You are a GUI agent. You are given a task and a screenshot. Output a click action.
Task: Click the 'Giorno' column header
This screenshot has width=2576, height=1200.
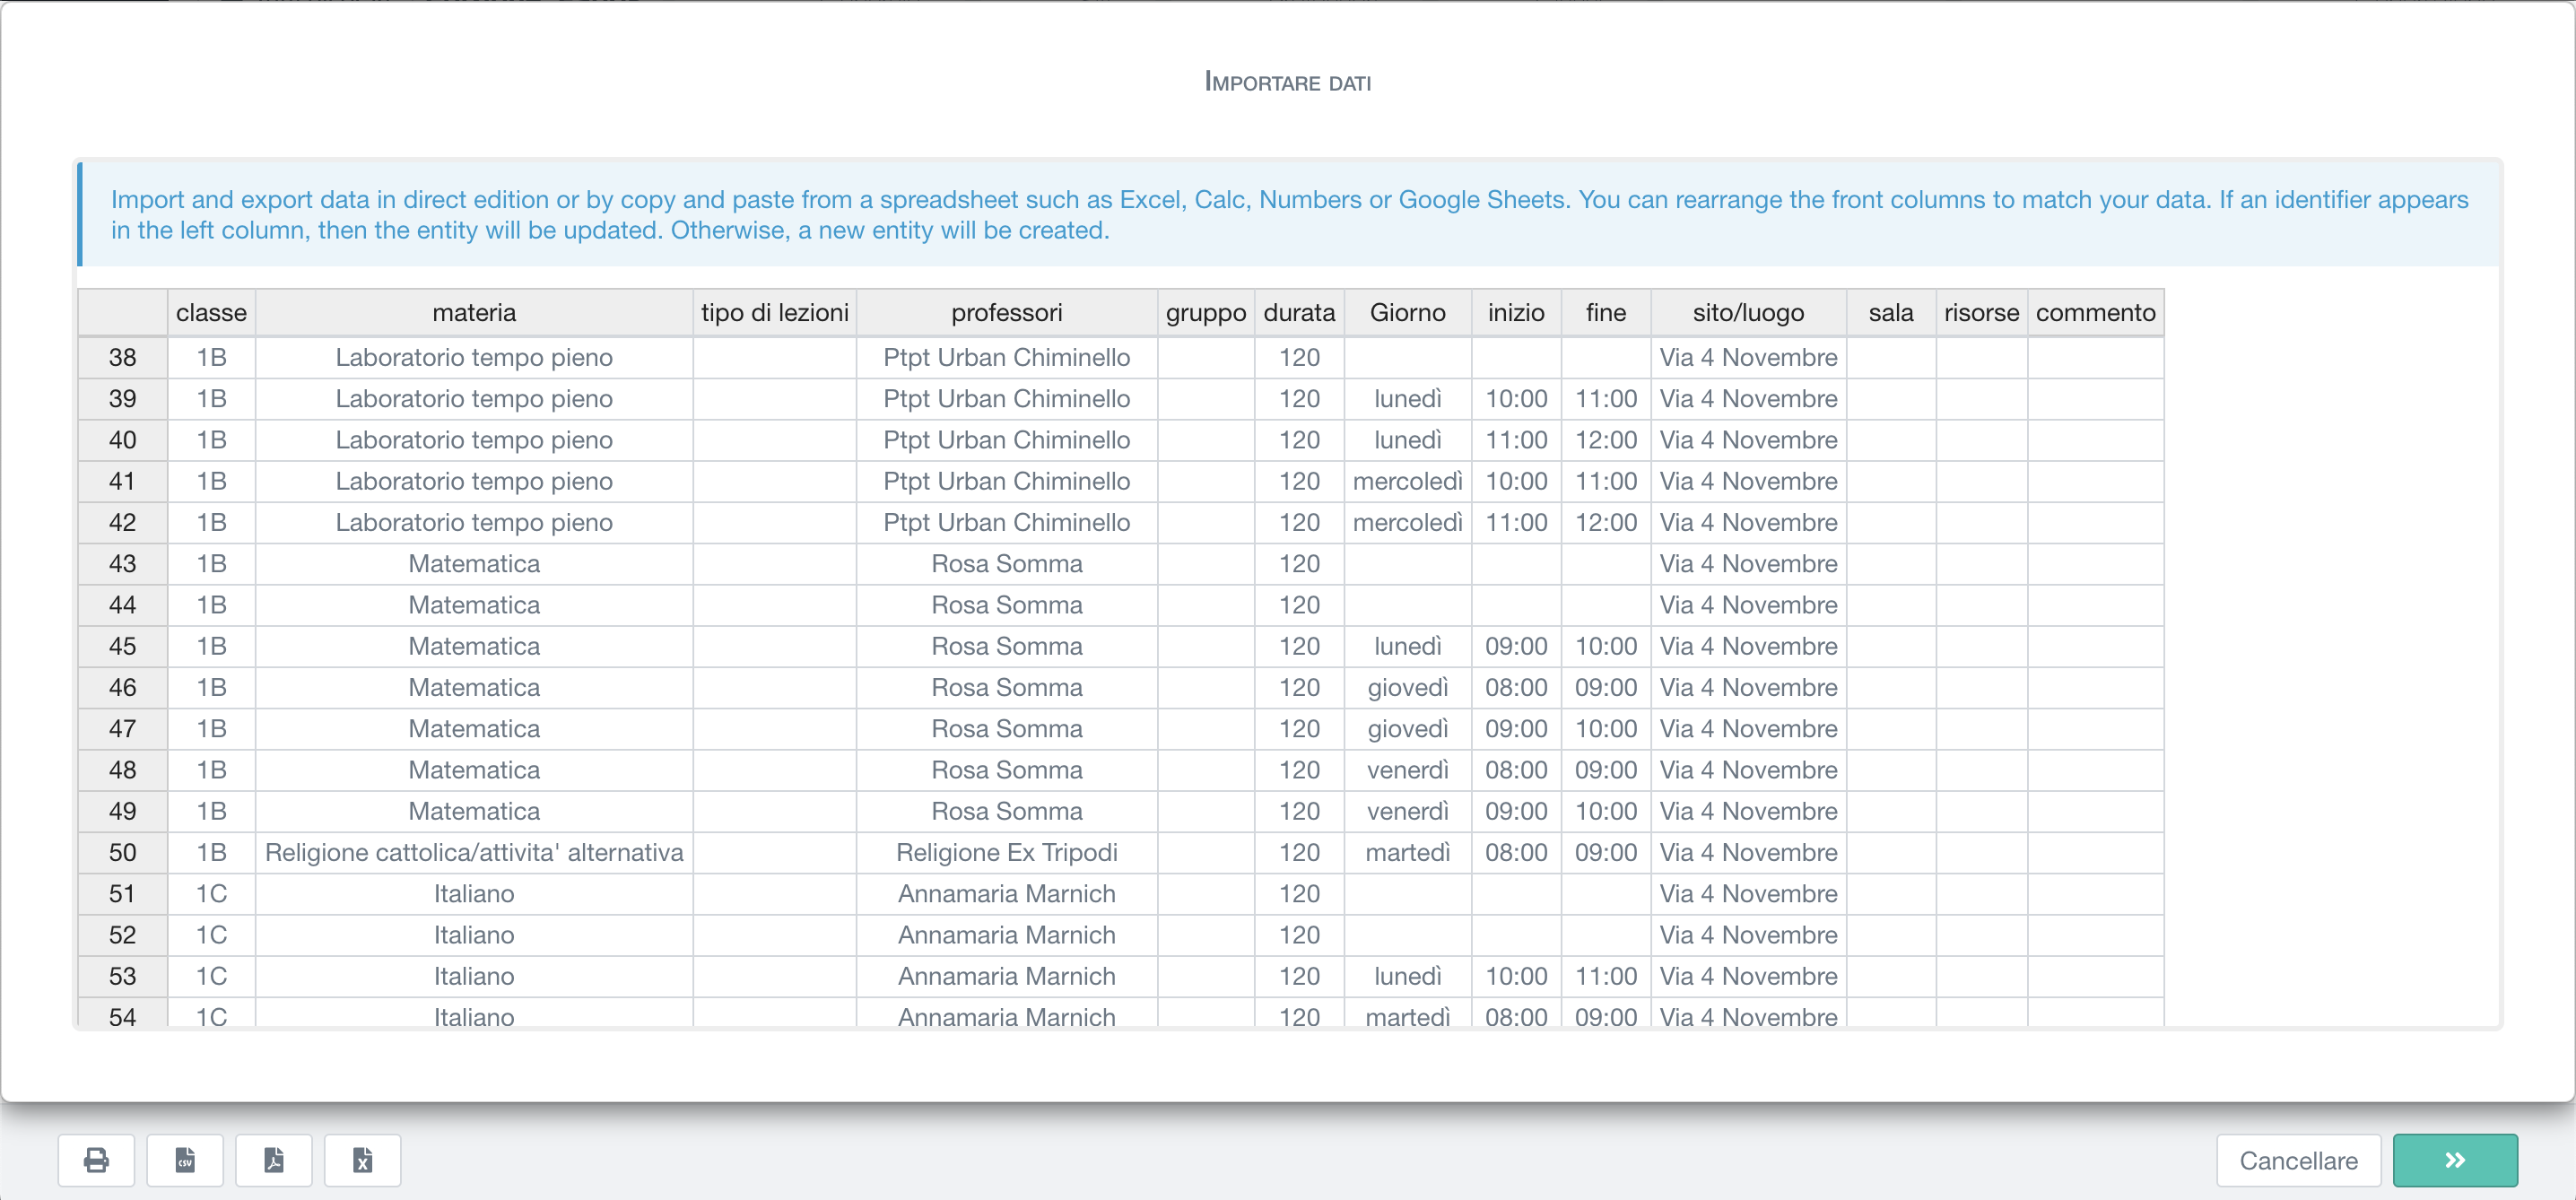[1407, 313]
